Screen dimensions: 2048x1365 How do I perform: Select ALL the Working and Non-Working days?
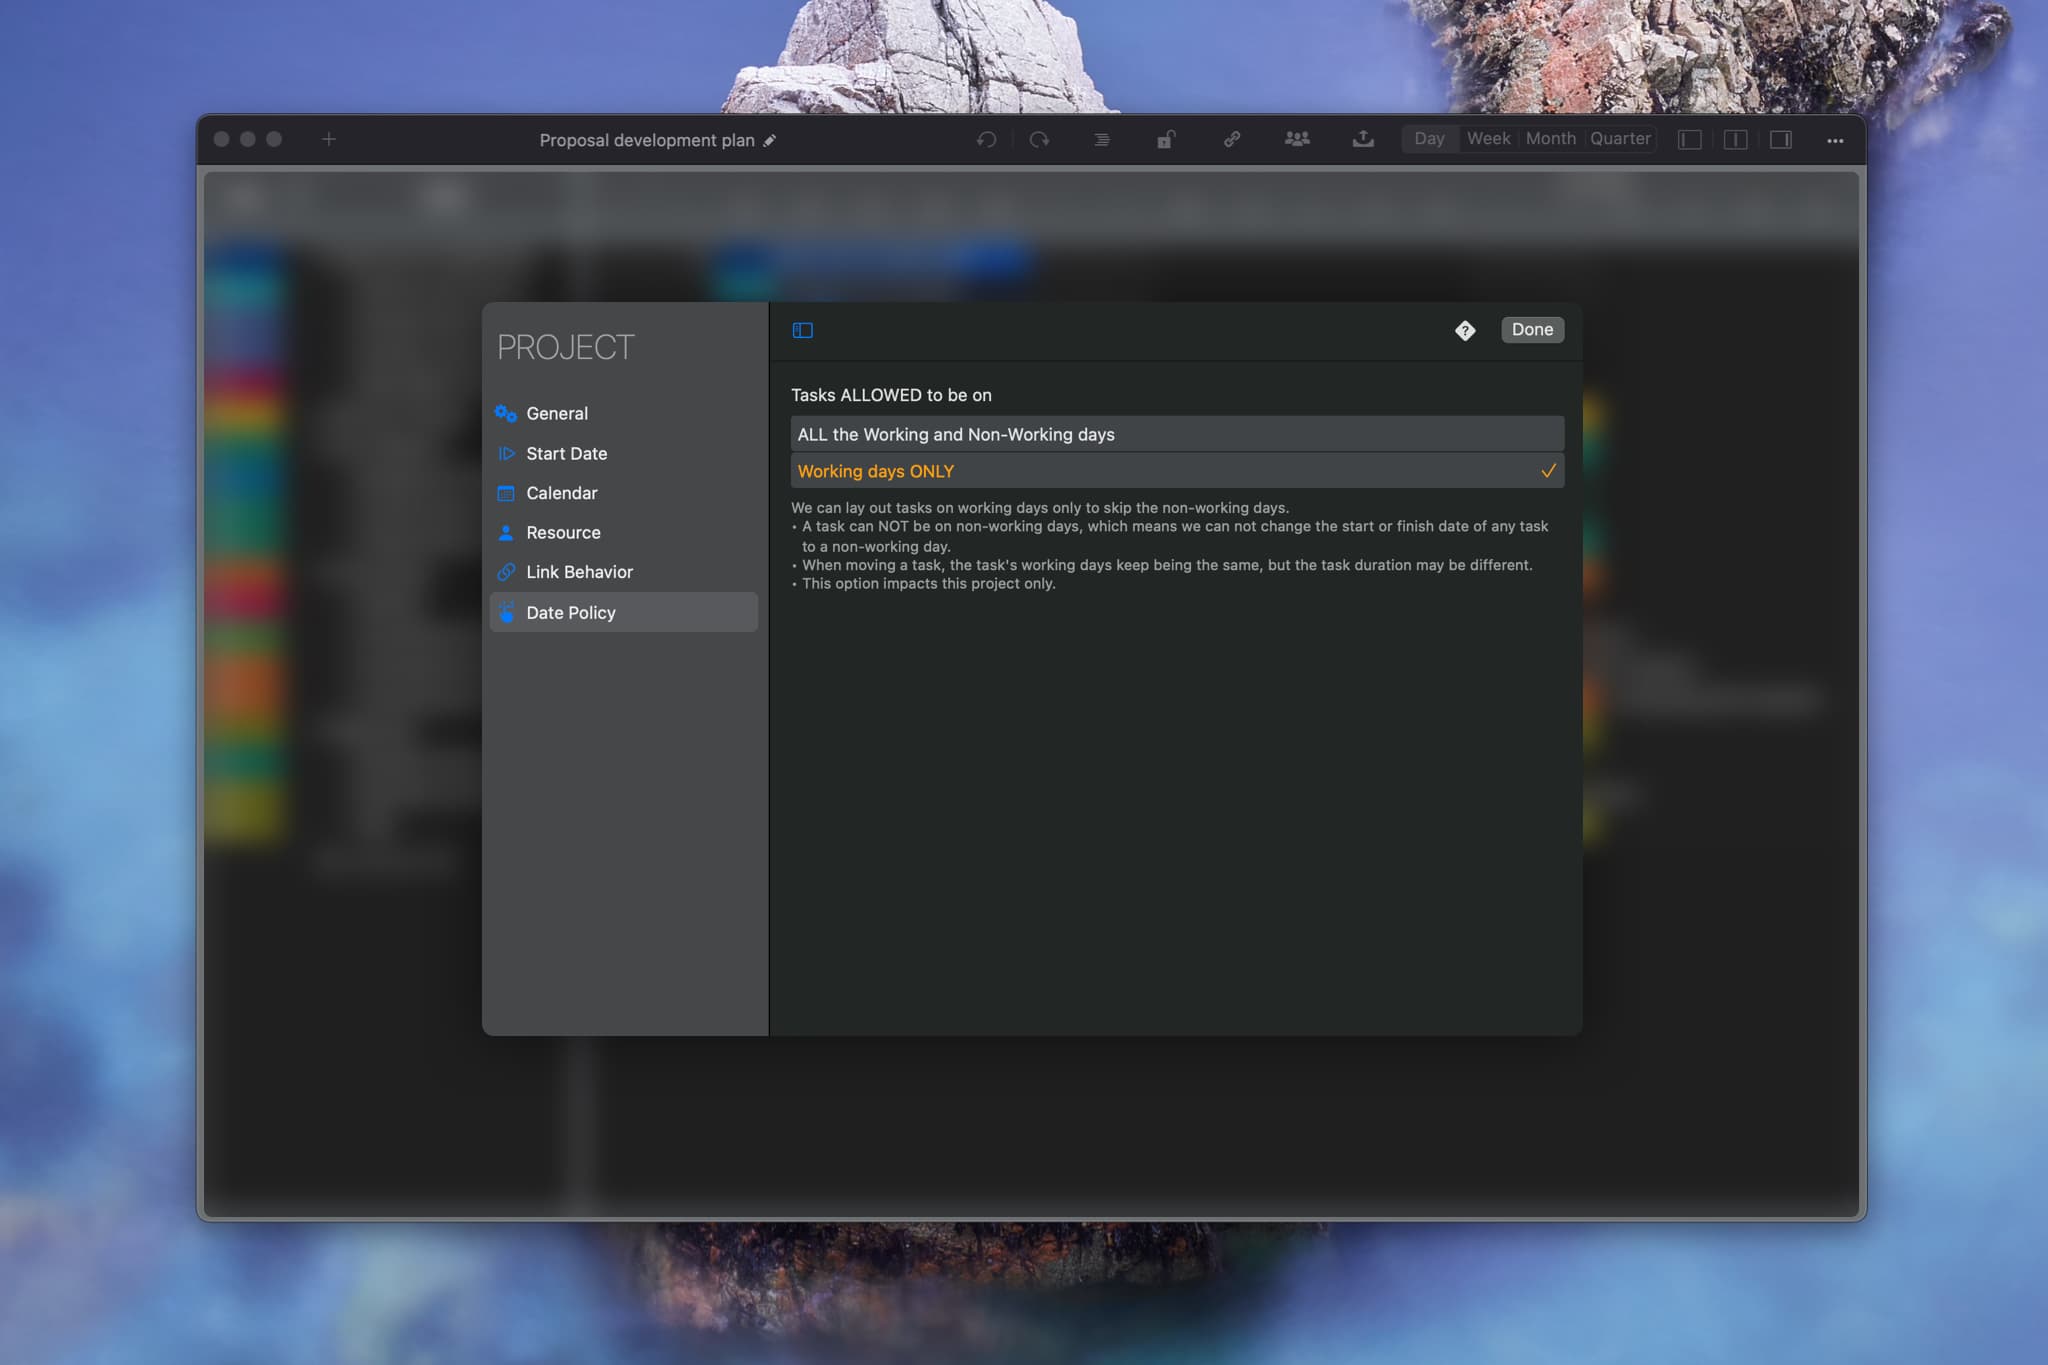[x=1176, y=434]
